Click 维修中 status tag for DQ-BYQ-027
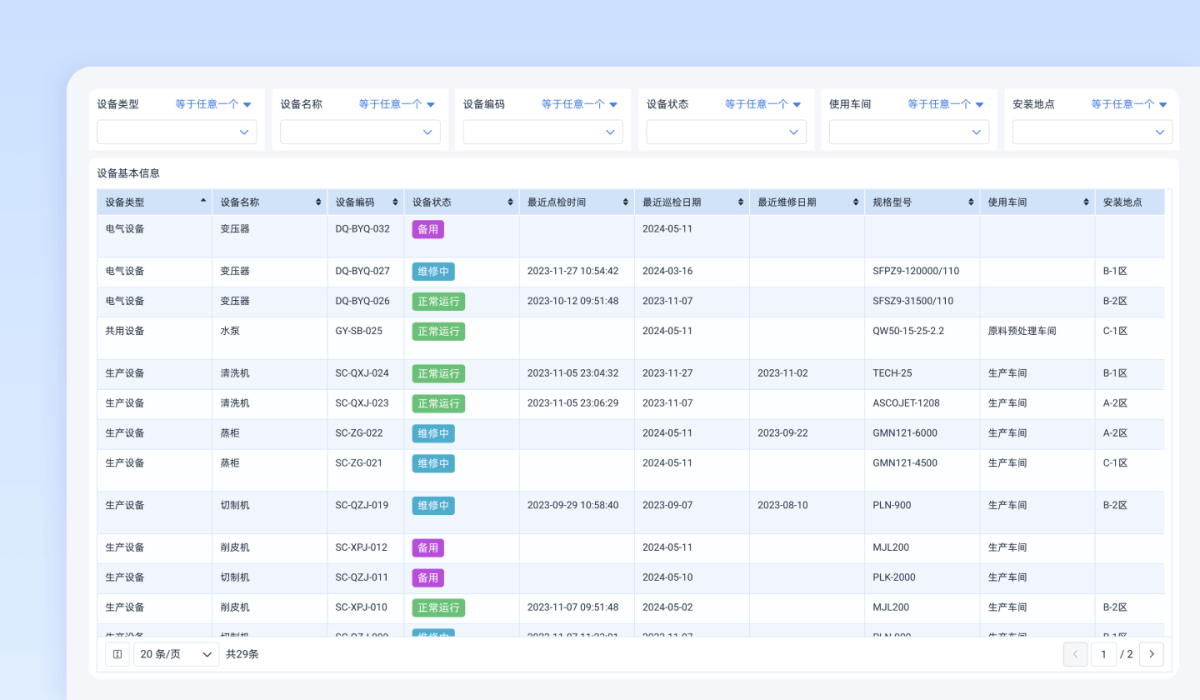Viewport: 1200px width, 700px height. [433, 271]
